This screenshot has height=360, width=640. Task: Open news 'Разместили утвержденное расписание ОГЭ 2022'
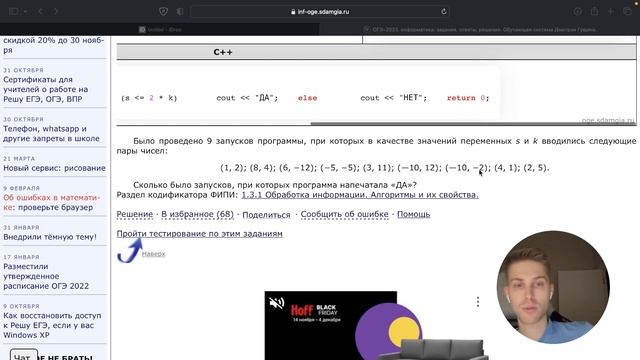46,276
